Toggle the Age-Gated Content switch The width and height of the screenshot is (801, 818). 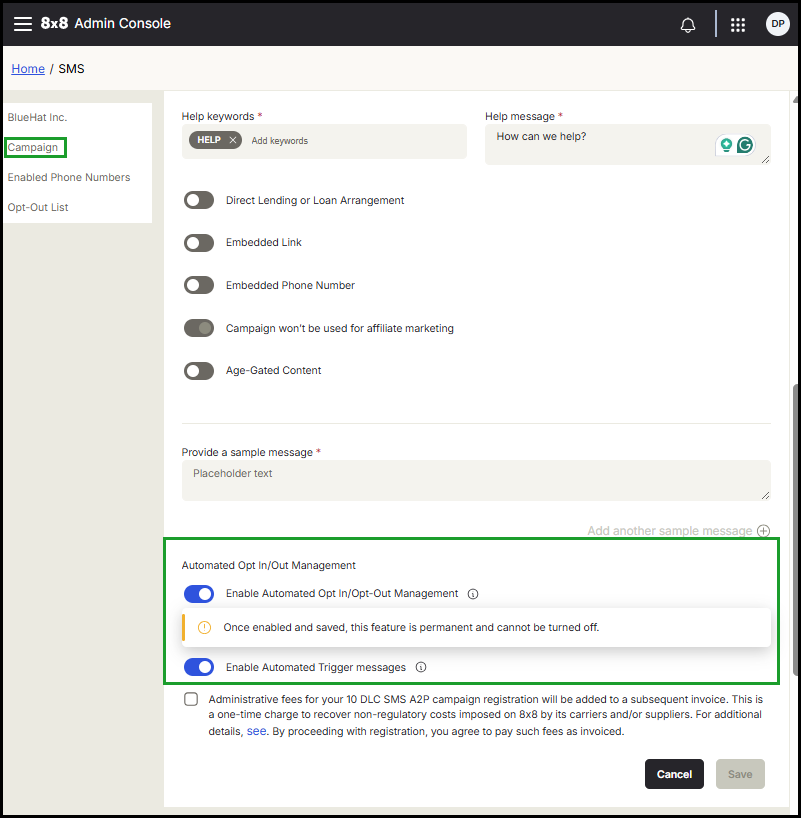point(199,371)
